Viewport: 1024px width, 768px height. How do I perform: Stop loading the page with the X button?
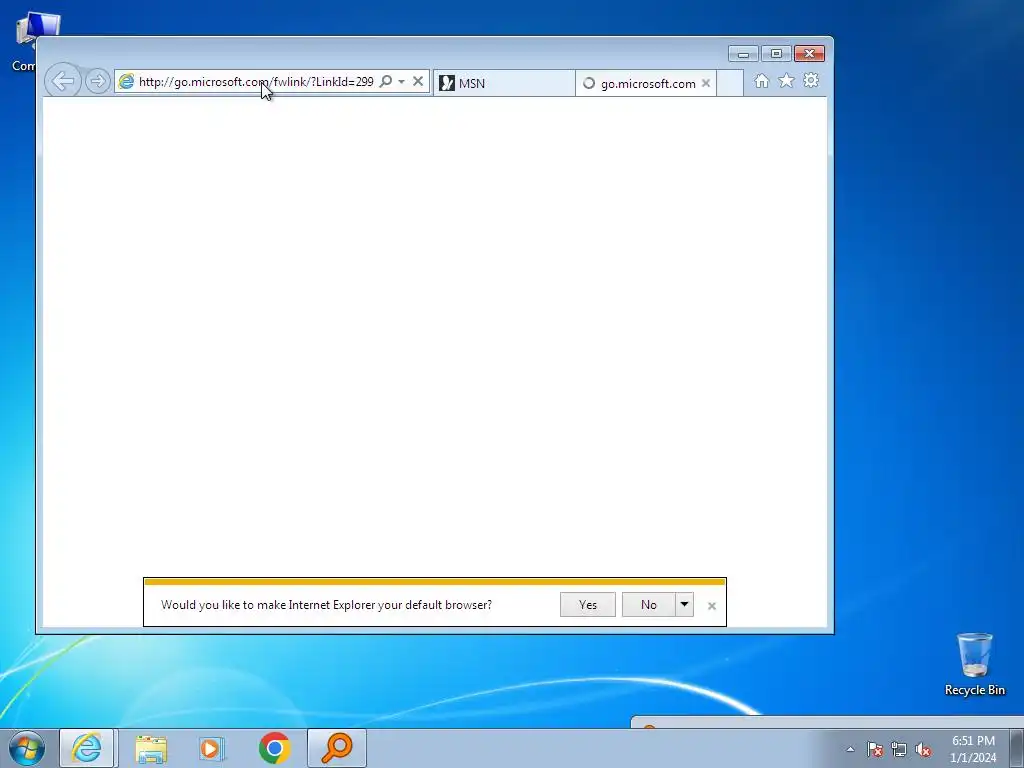click(x=418, y=82)
